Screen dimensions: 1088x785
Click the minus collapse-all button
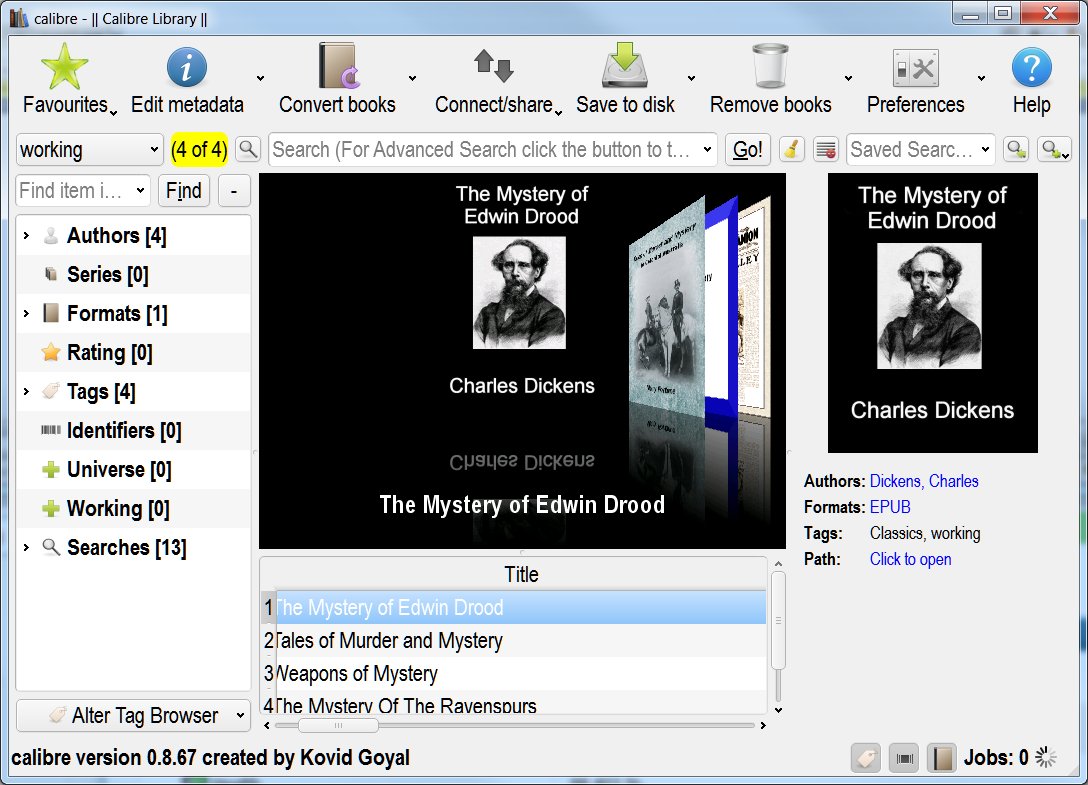pos(234,190)
